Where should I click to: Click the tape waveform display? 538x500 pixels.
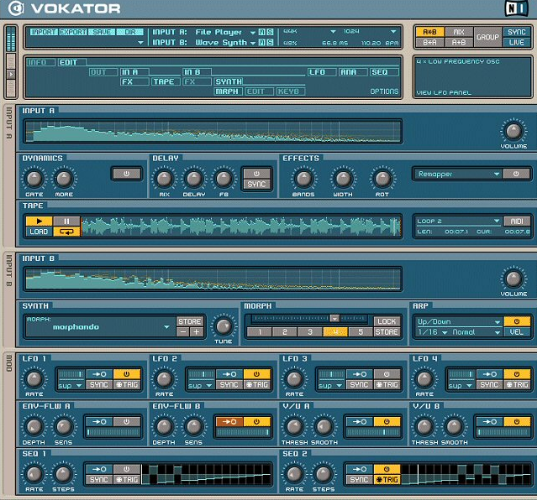tap(241, 226)
